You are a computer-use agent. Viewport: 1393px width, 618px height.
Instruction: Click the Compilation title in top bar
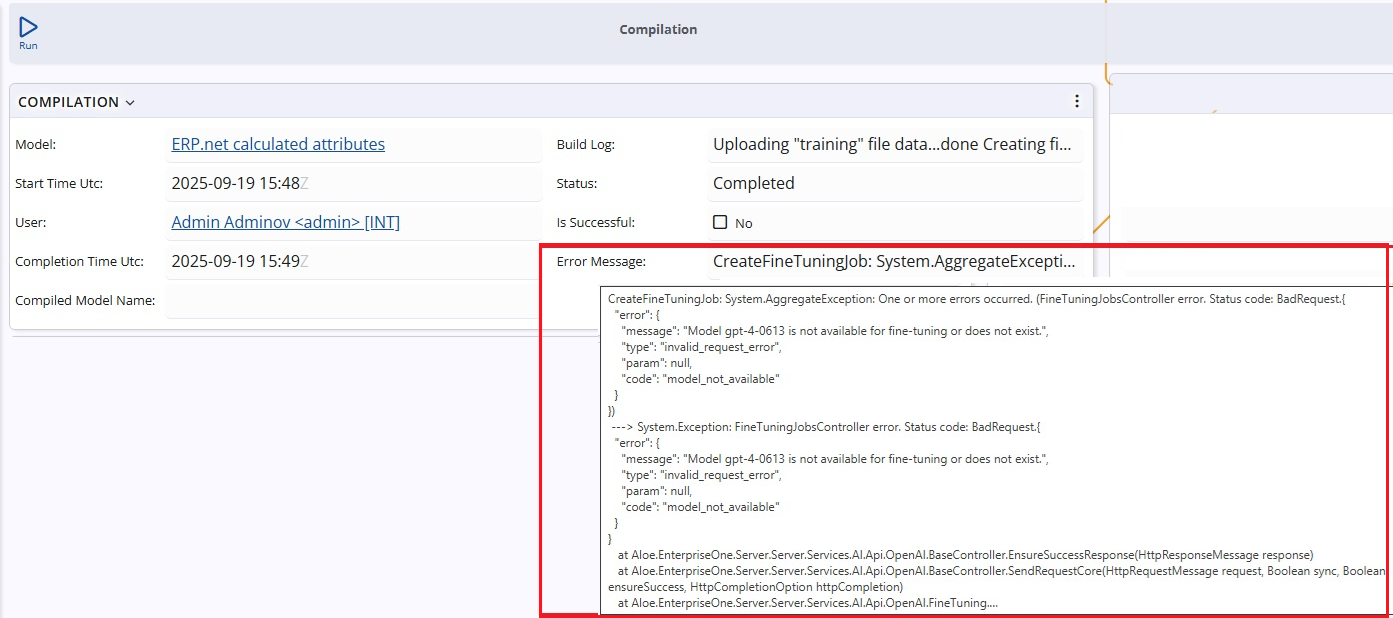pos(658,30)
